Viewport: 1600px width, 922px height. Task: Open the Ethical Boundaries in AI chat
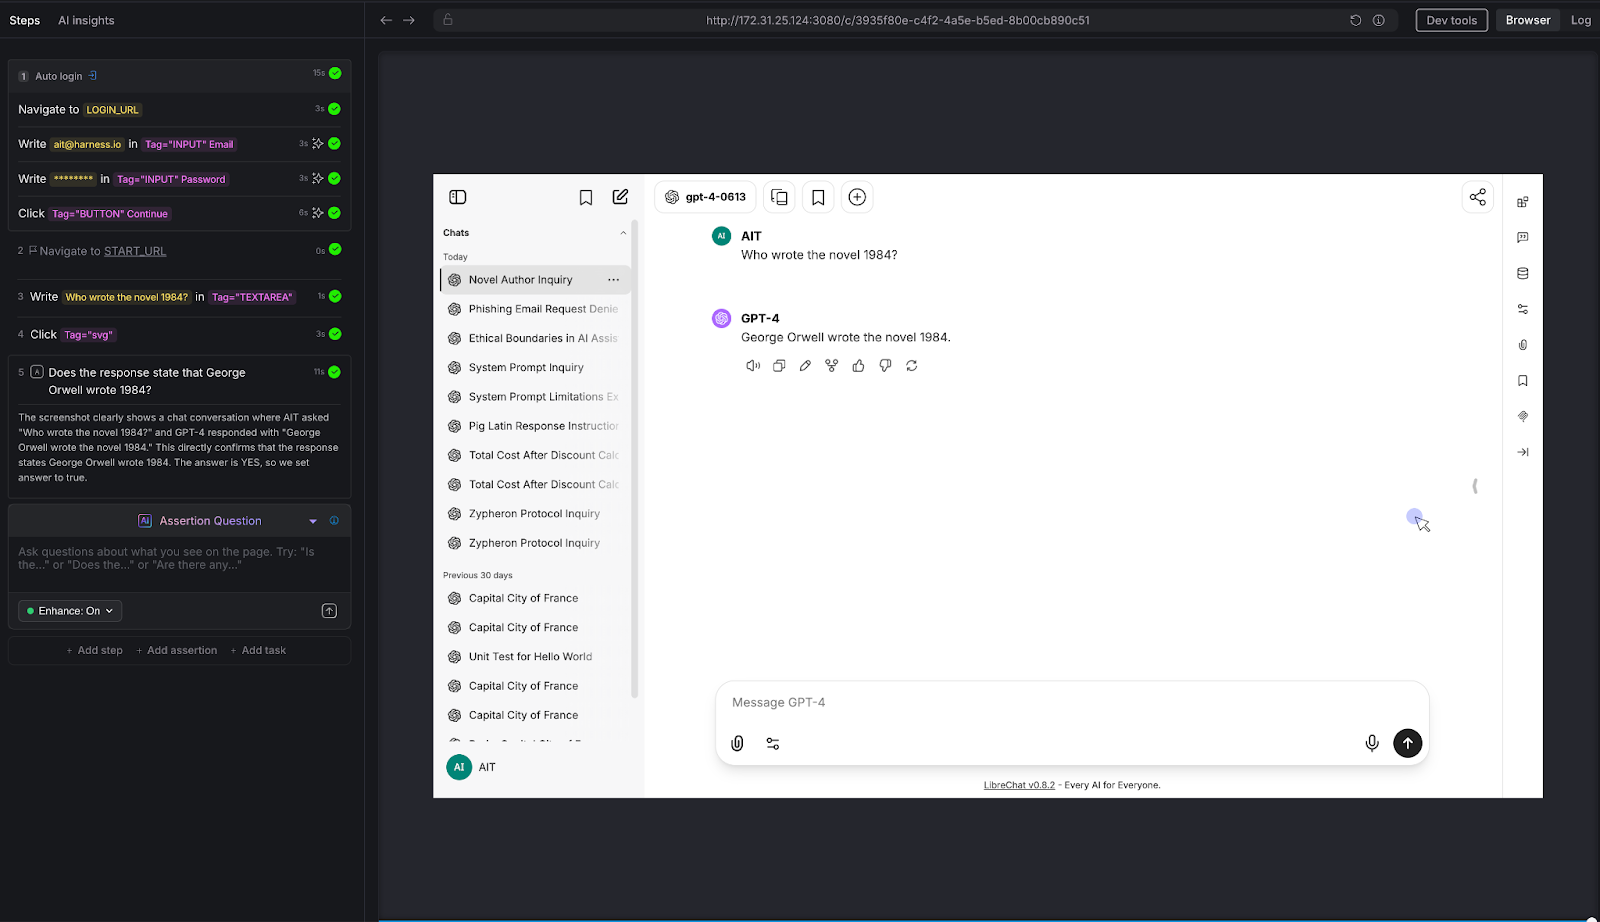coord(535,338)
